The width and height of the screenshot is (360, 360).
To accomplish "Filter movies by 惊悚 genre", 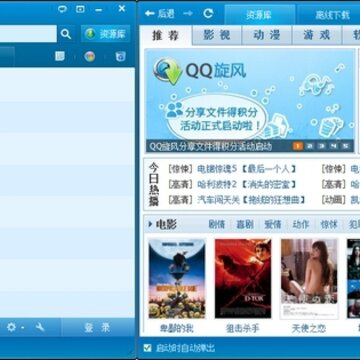I will click(329, 224).
